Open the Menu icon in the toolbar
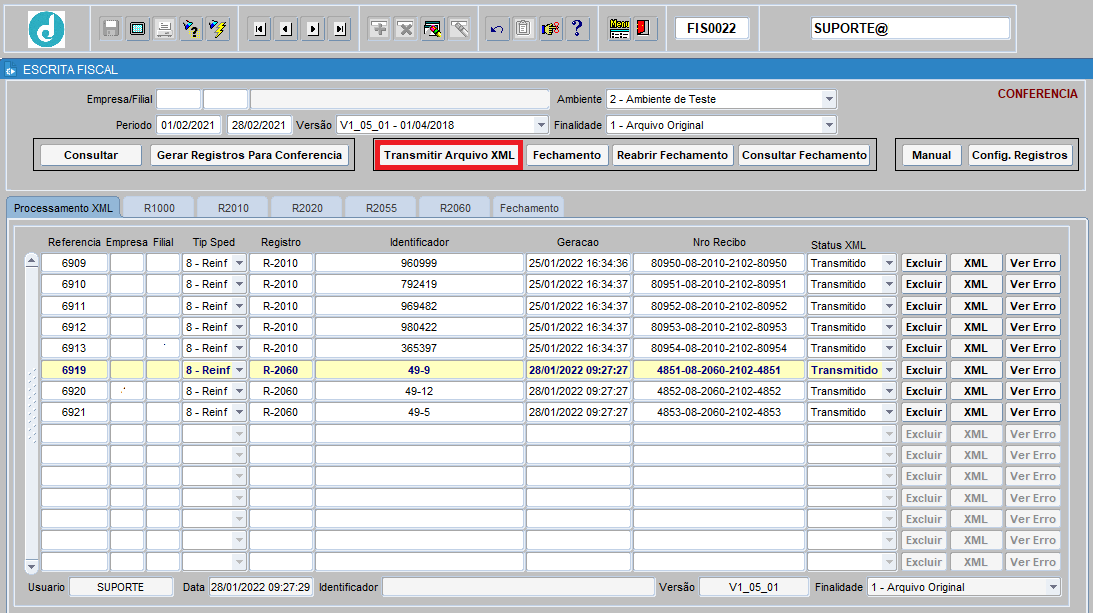1093x613 pixels. (x=619, y=29)
